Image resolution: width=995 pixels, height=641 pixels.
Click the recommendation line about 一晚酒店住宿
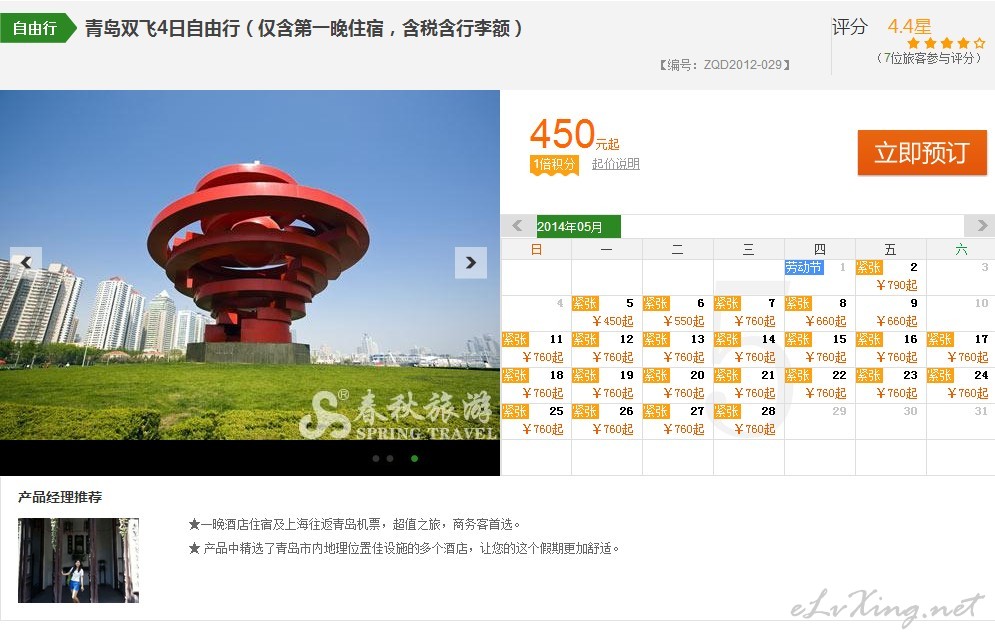(x=355, y=524)
